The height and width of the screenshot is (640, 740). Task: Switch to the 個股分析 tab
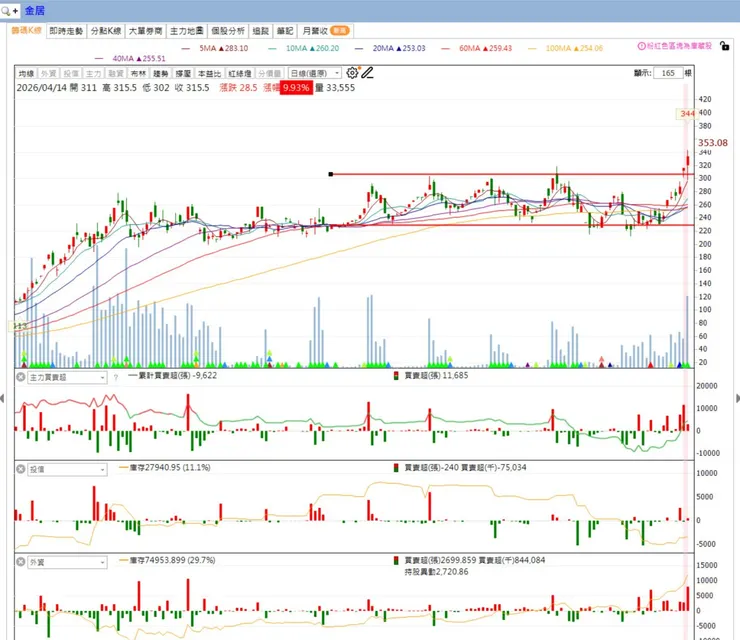click(228, 31)
